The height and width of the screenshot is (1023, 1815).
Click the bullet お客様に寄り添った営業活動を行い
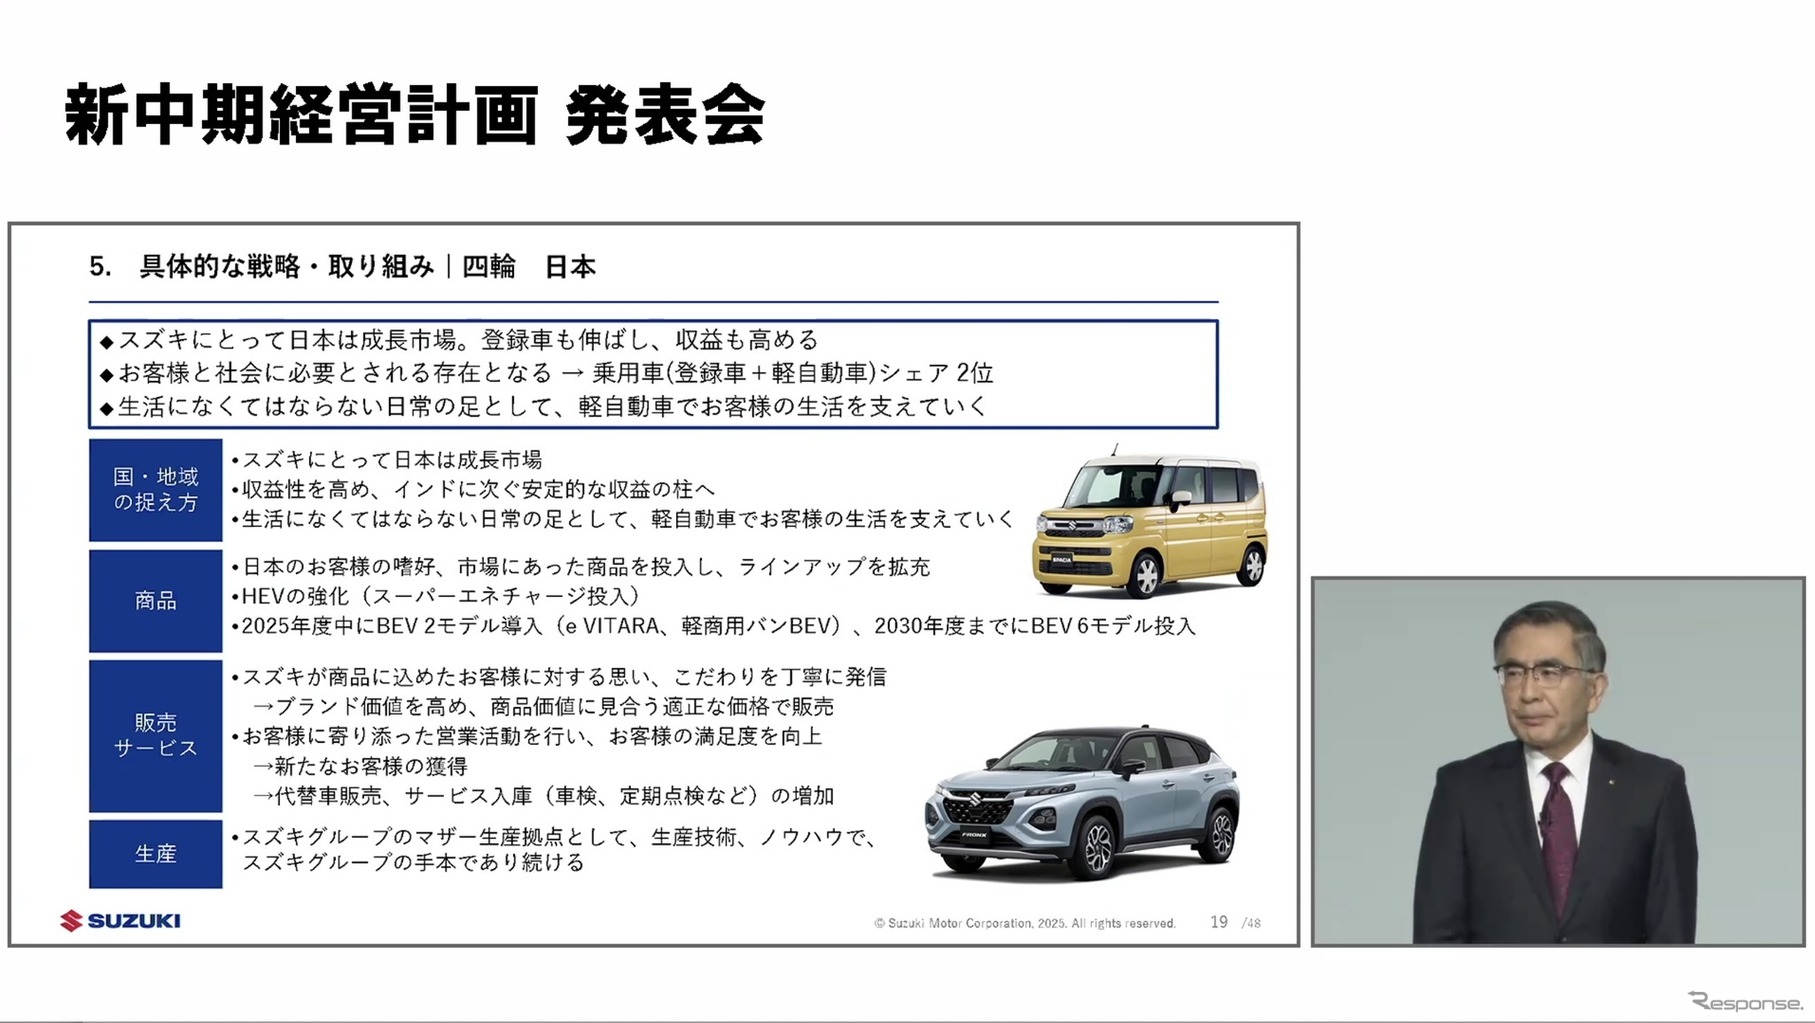[x=527, y=737]
